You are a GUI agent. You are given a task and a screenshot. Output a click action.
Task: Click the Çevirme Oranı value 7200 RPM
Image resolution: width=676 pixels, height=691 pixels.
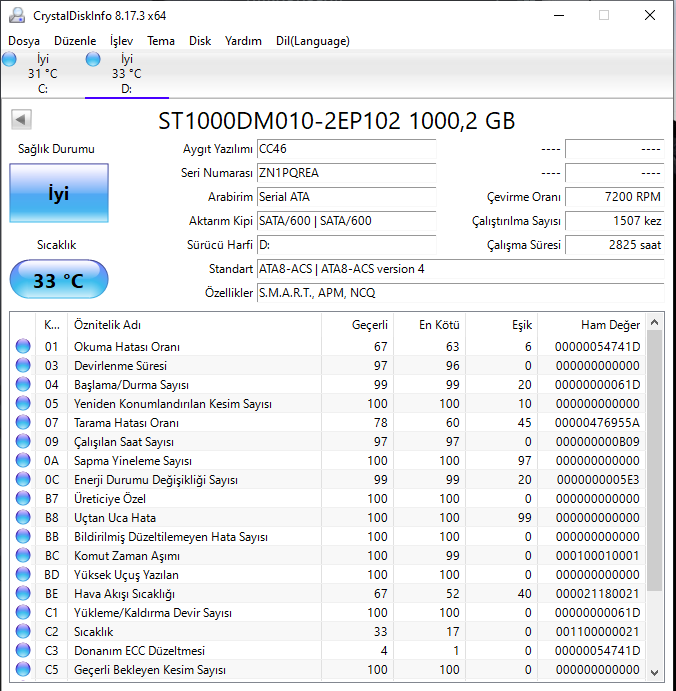(x=614, y=197)
